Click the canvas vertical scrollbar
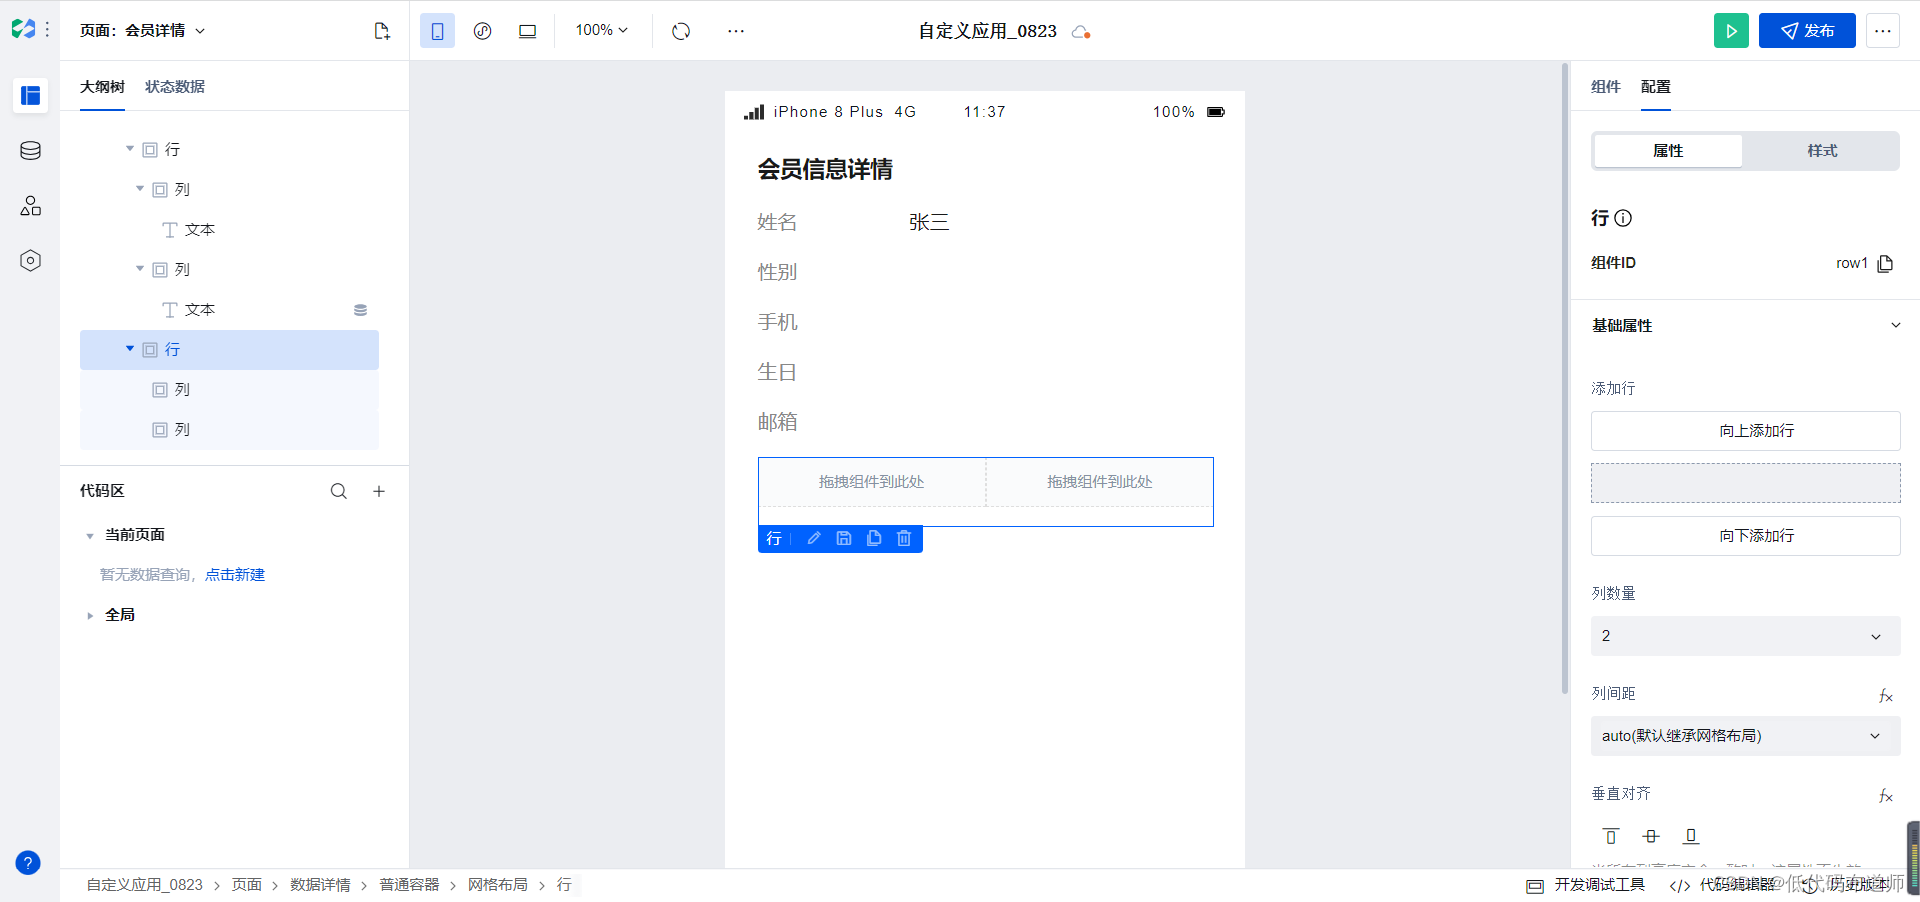This screenshot has height=902, width=1920. (x=1565, y=378)
